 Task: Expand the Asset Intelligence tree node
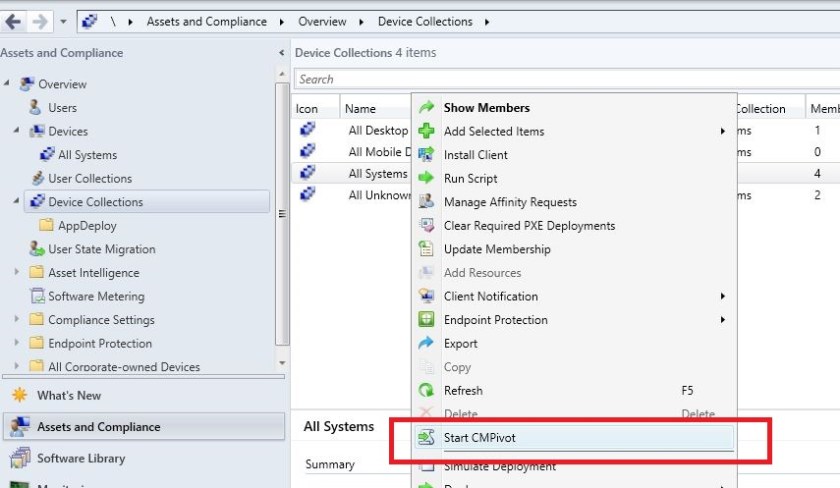pos(17,273)
